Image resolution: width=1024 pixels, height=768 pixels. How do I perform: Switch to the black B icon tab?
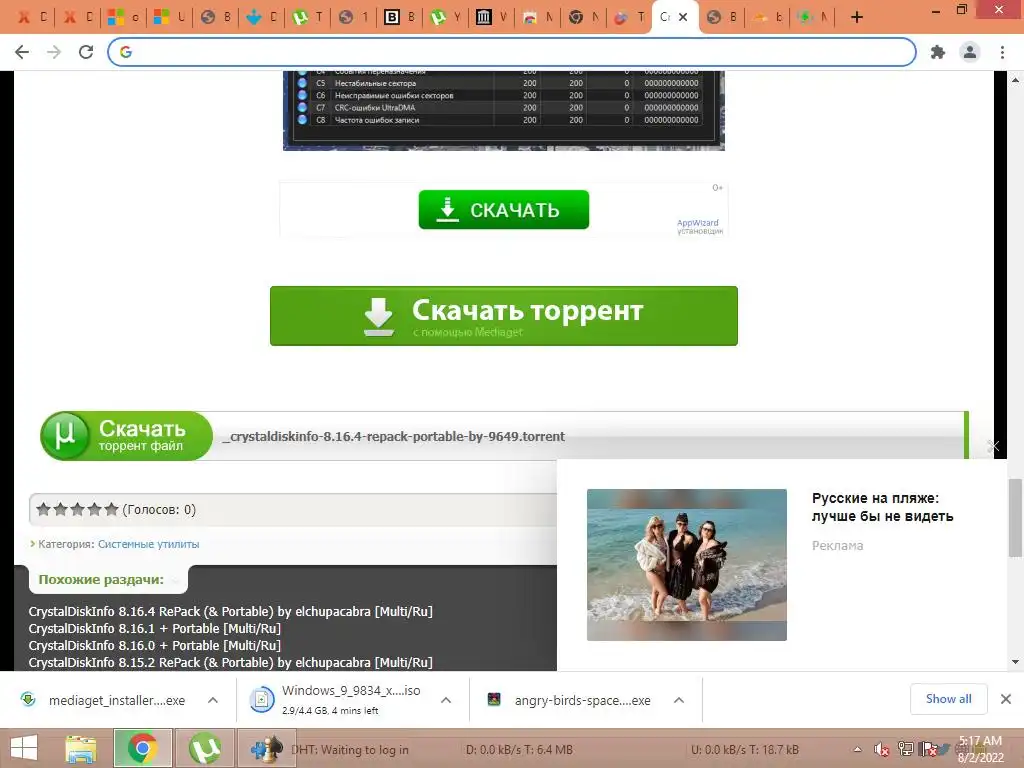398,18
